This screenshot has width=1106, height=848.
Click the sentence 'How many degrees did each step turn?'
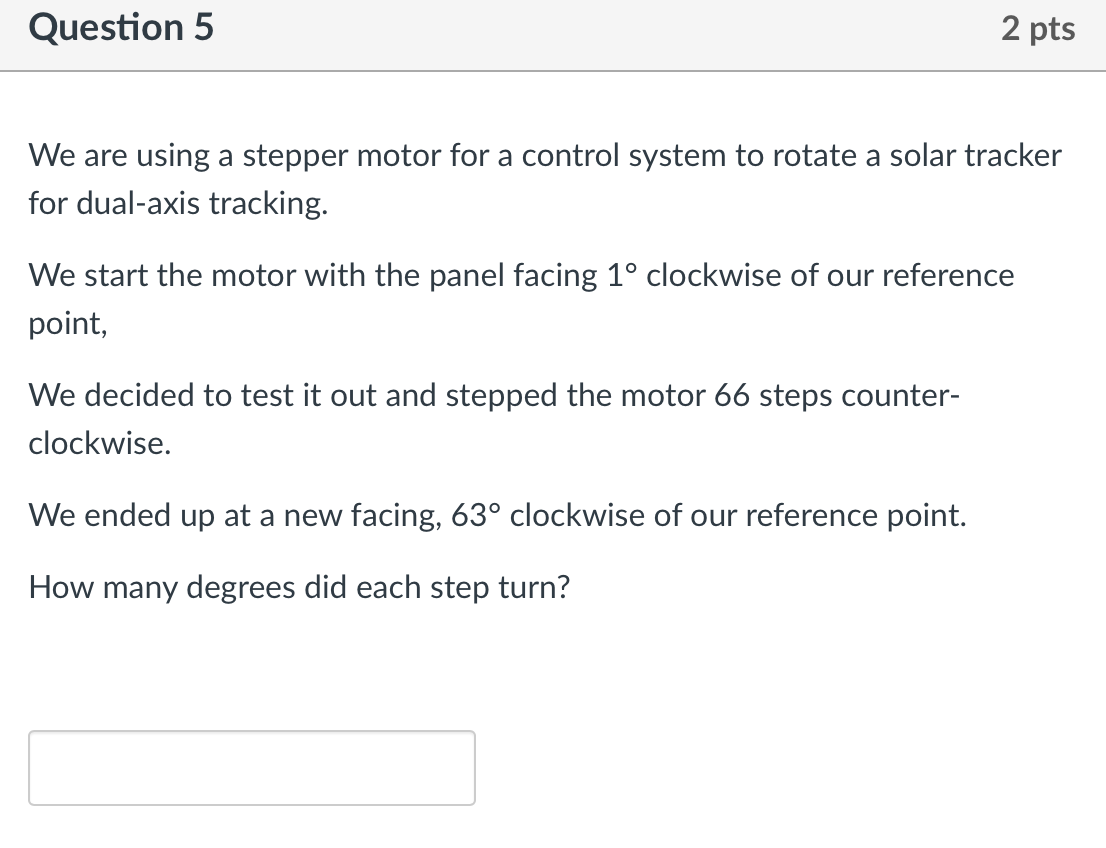[299, 588]
